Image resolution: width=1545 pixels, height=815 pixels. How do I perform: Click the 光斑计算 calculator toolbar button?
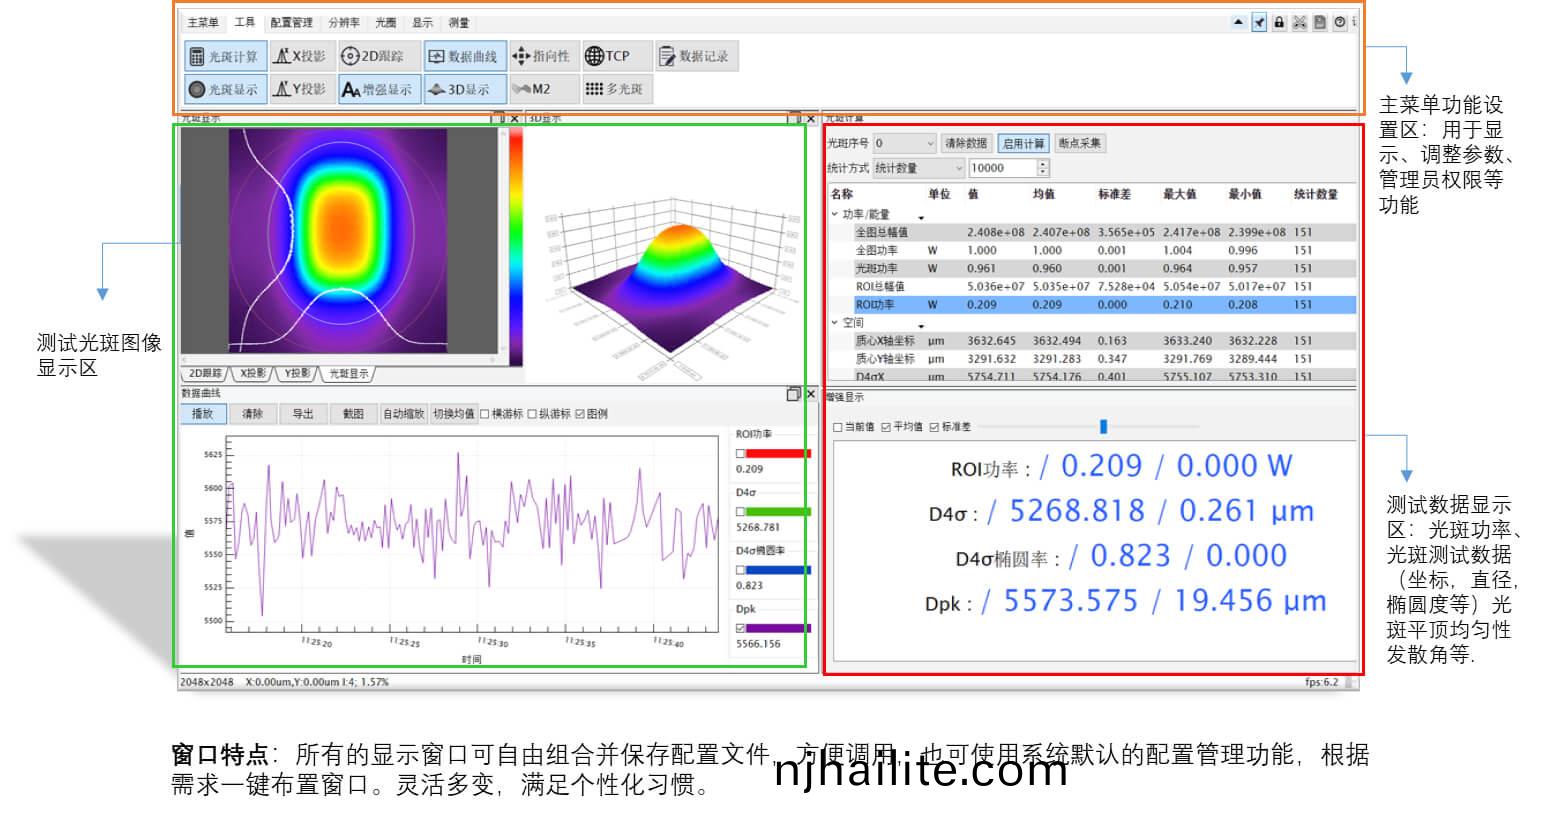click(x=224, y=57)
